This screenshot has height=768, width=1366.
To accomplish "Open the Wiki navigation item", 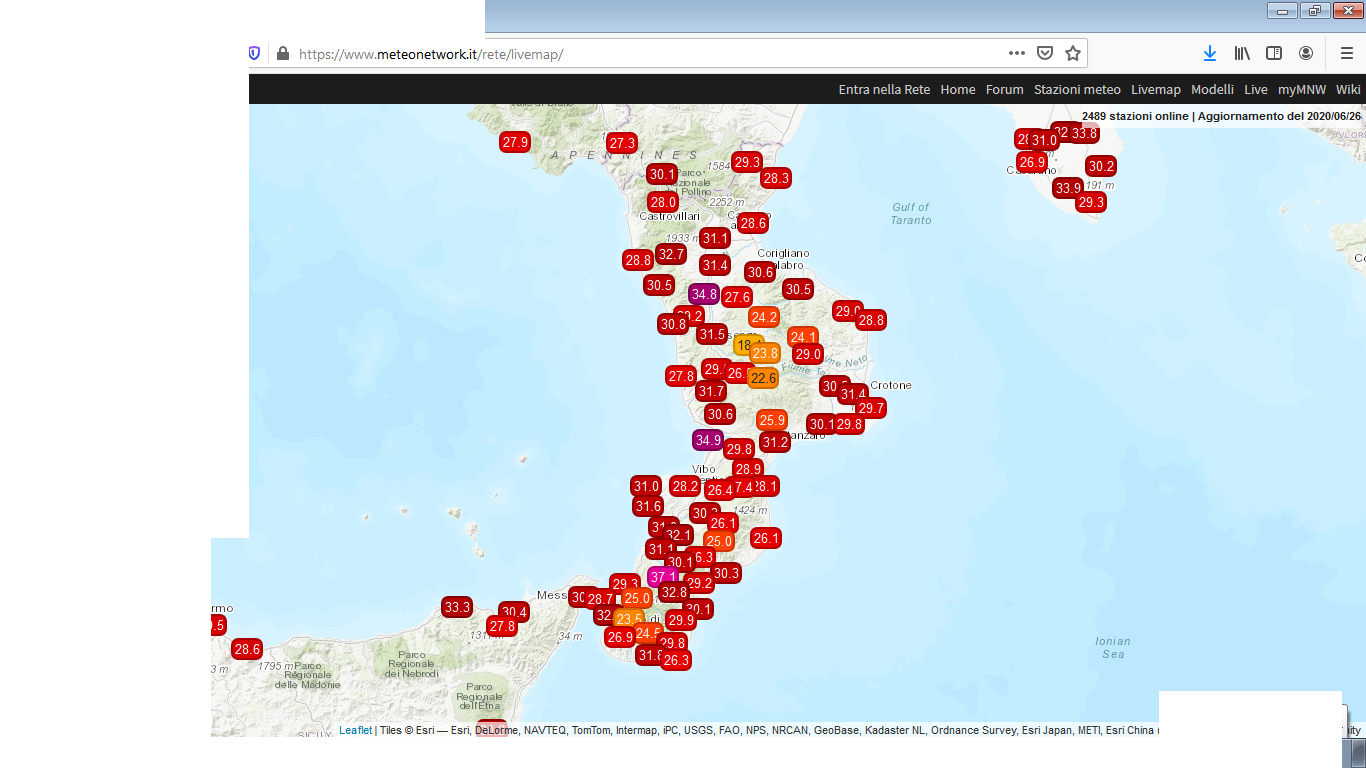I will [x=1348, y=89].
